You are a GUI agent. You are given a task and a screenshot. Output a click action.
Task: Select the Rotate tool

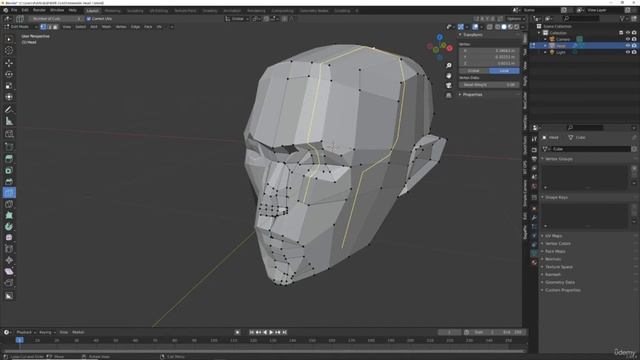pyautogui.click(x=9, y=74)
